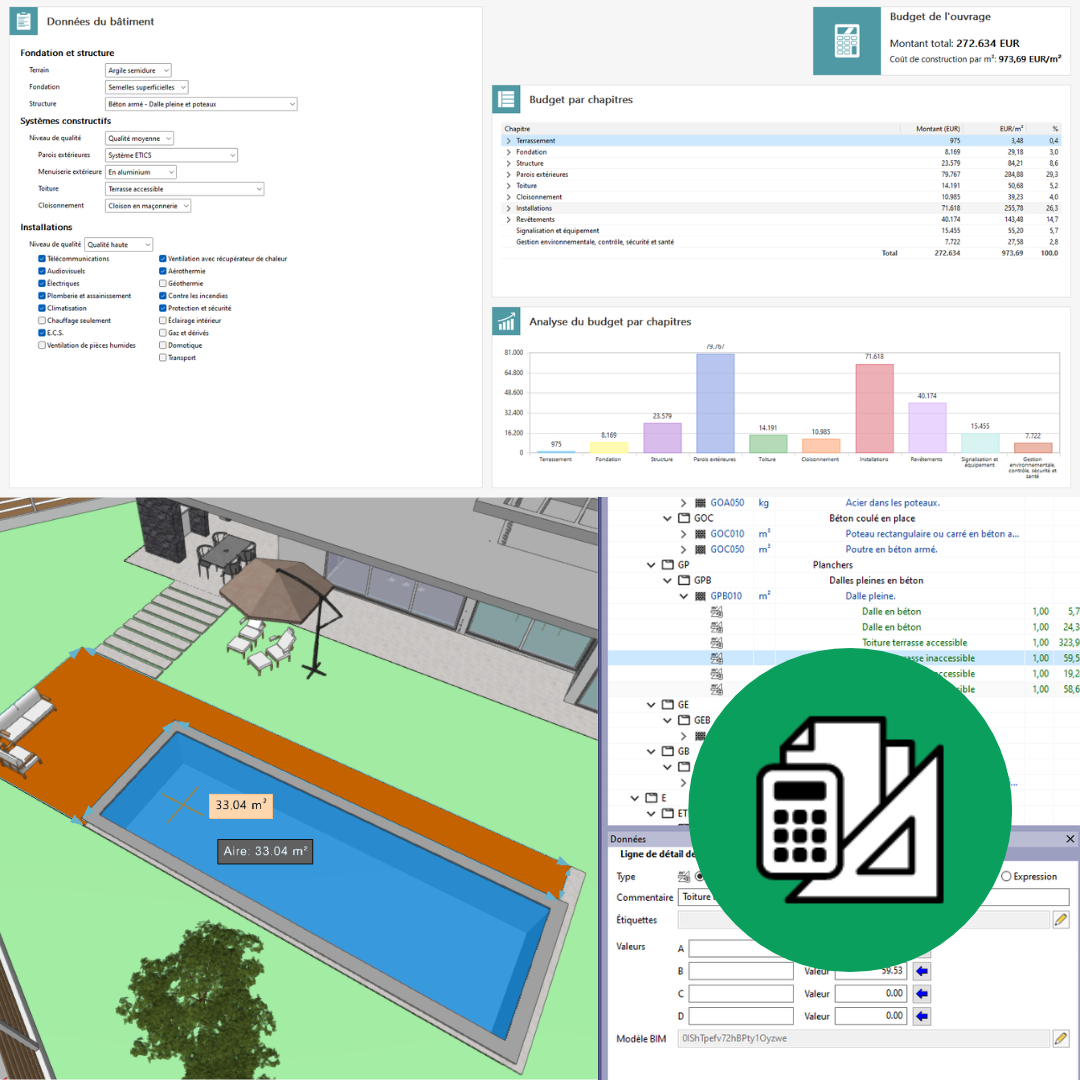Viewport: 1080px width, 1080px height.
Task: Click the Budget de l'ouvrage calculator icon
Action: (846, 41)
